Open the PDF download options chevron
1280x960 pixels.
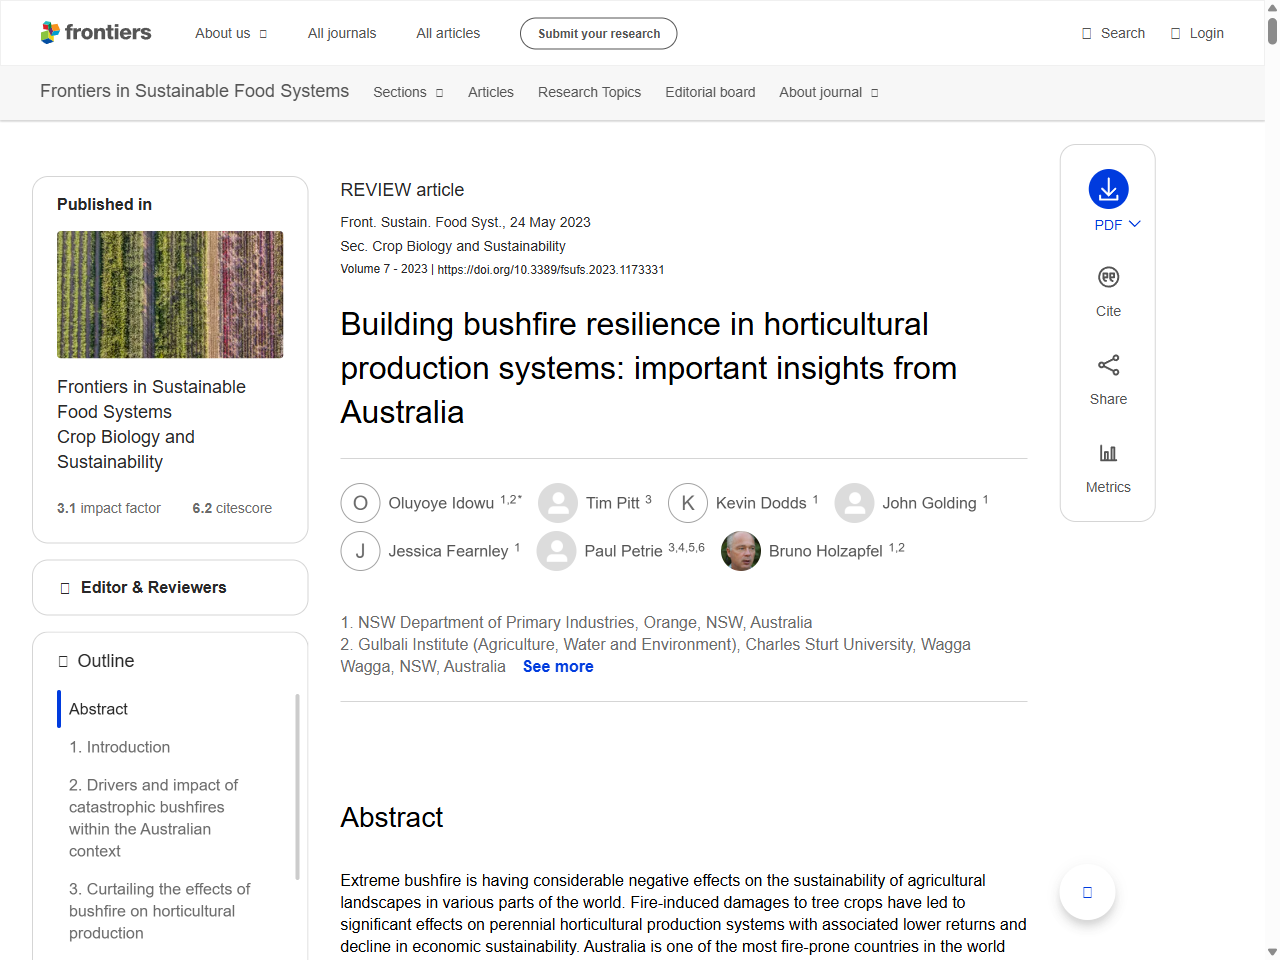coord(1134,224)
